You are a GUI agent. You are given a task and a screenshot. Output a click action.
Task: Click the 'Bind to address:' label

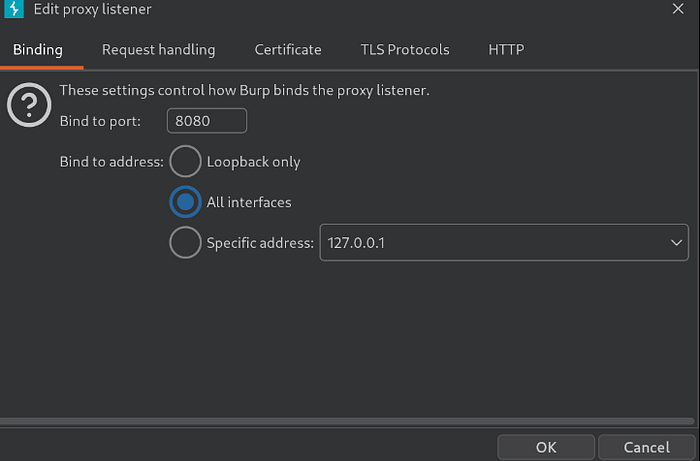[x=112, y=162]
